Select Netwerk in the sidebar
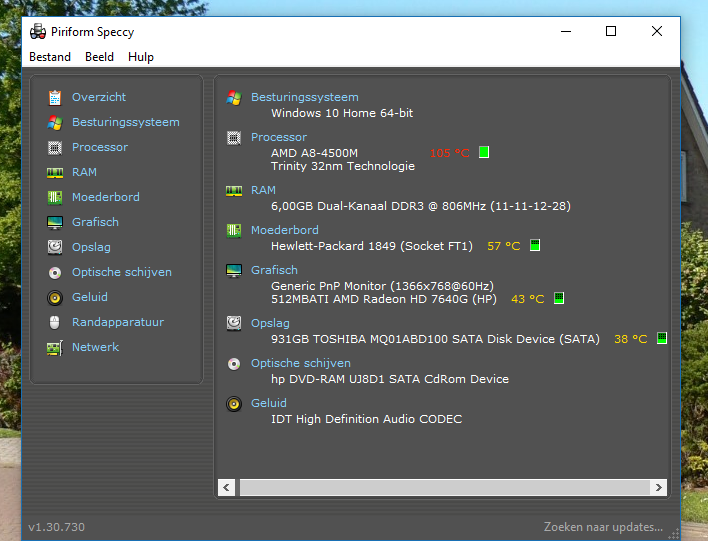The height and width of the screenshot is (541, 708). [x=96, y=347]
